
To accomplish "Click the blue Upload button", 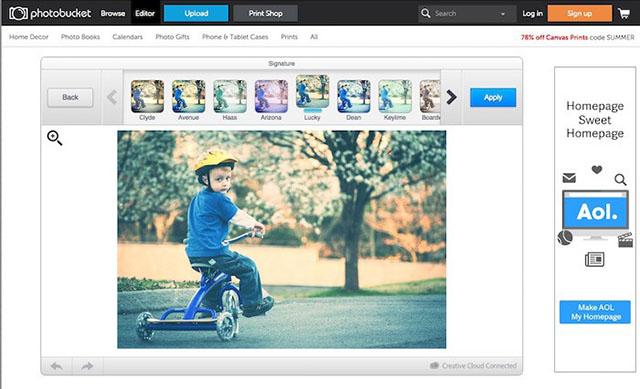I will (196, 13).
